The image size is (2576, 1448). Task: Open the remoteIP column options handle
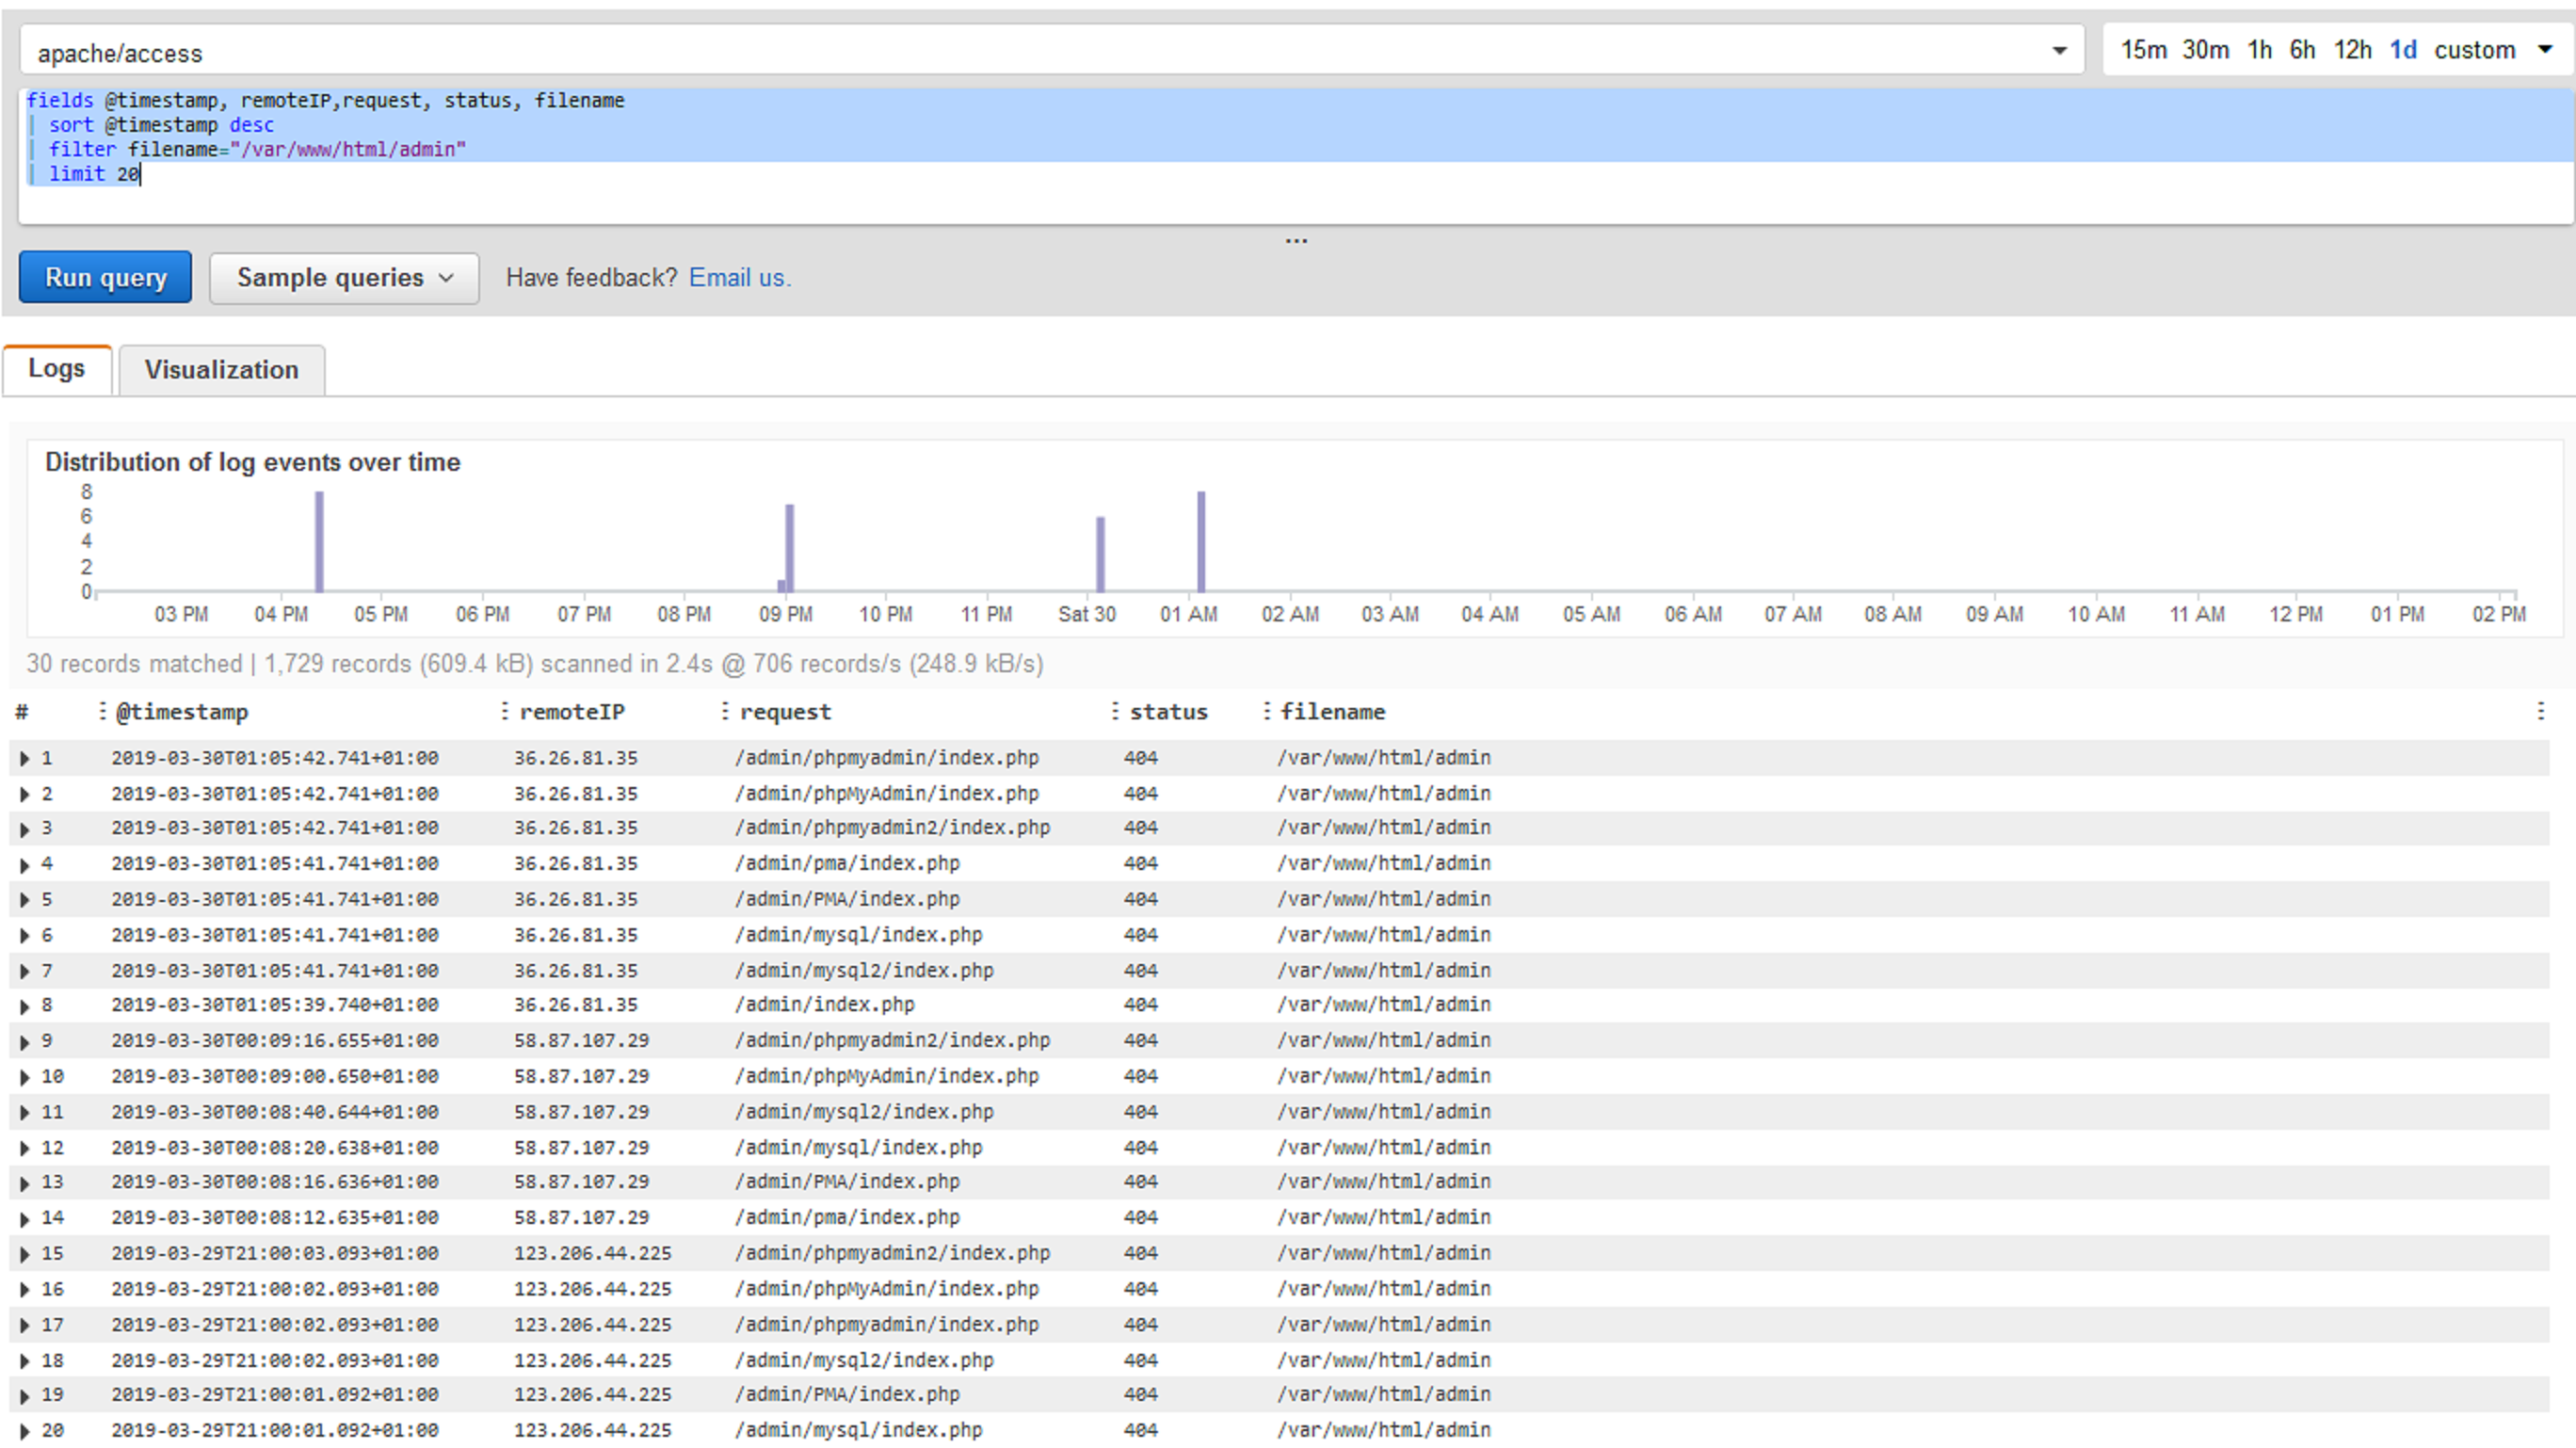click(x=505, y=711)
